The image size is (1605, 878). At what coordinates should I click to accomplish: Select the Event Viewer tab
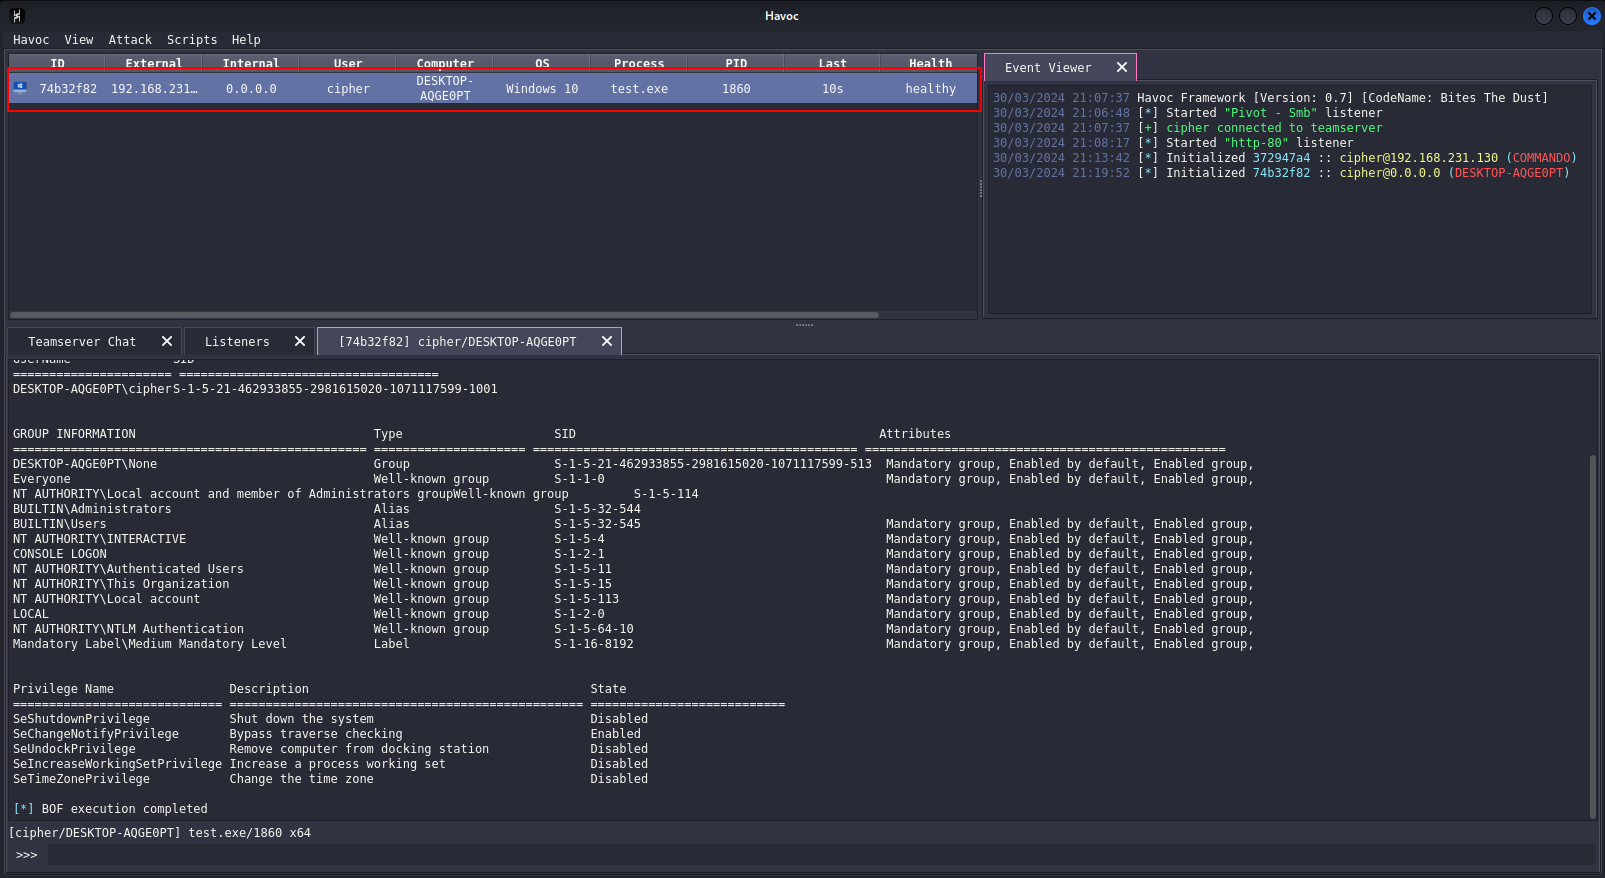pos(1048,67)
